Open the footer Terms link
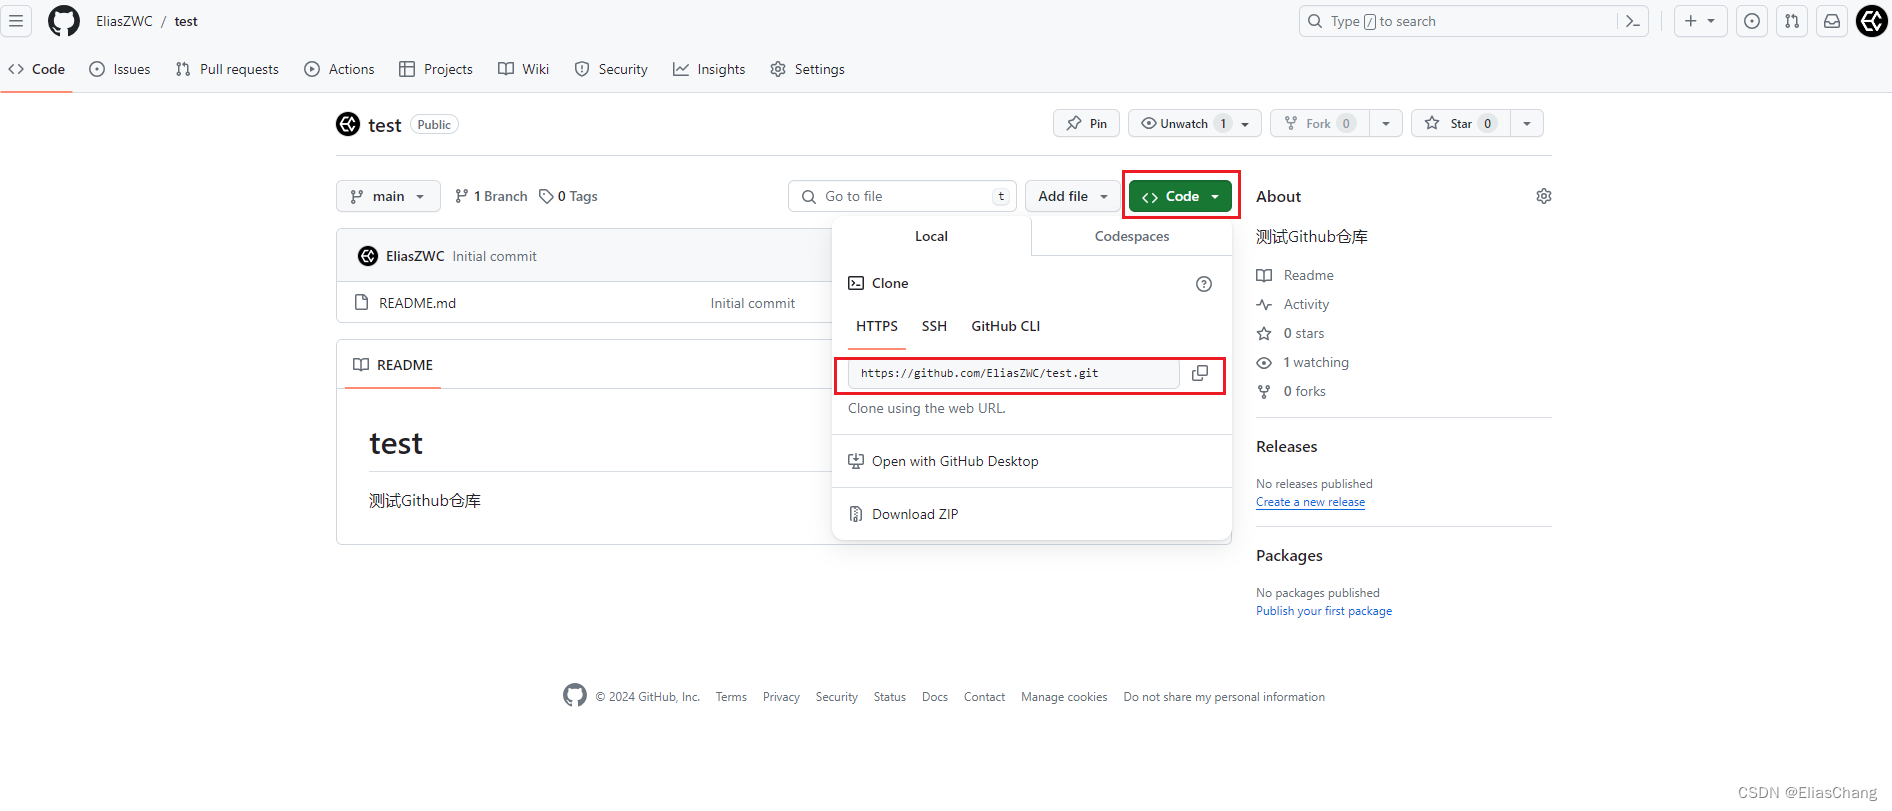The image size is (1892, 811). click(x=731, y=697)
